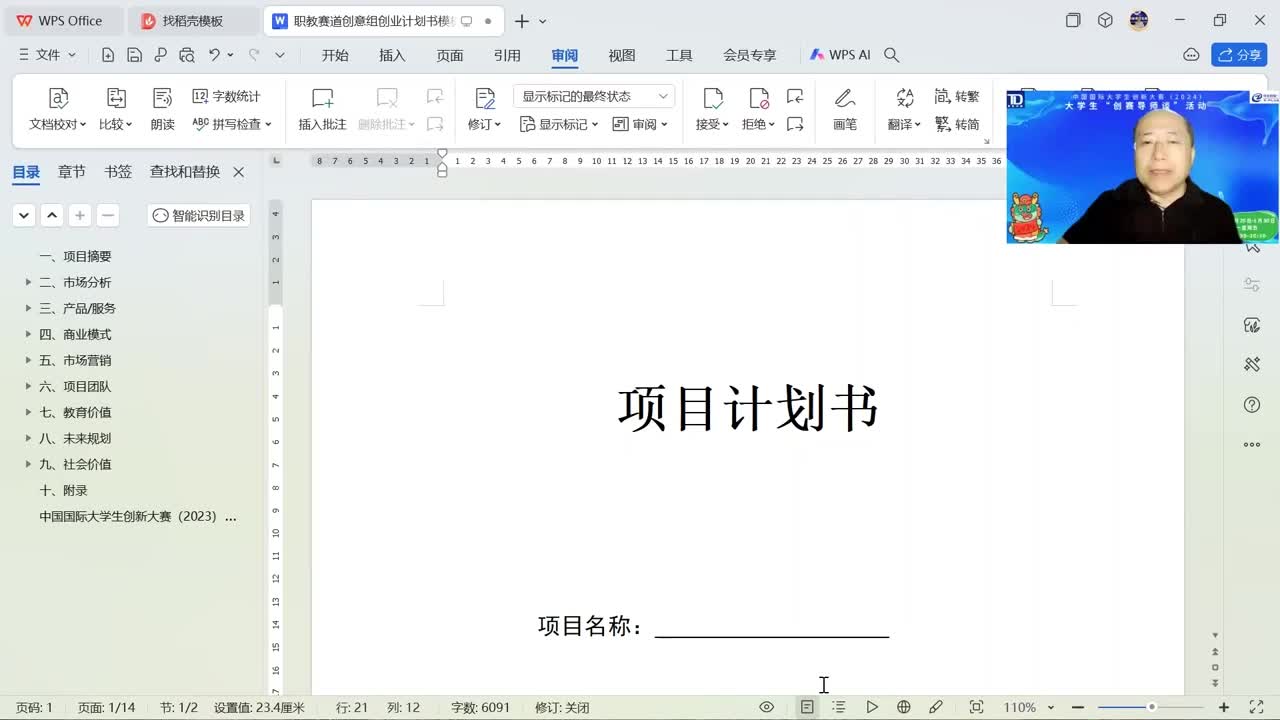
Task: Click the 接受 accept change icon
Action: click(713, 98)
